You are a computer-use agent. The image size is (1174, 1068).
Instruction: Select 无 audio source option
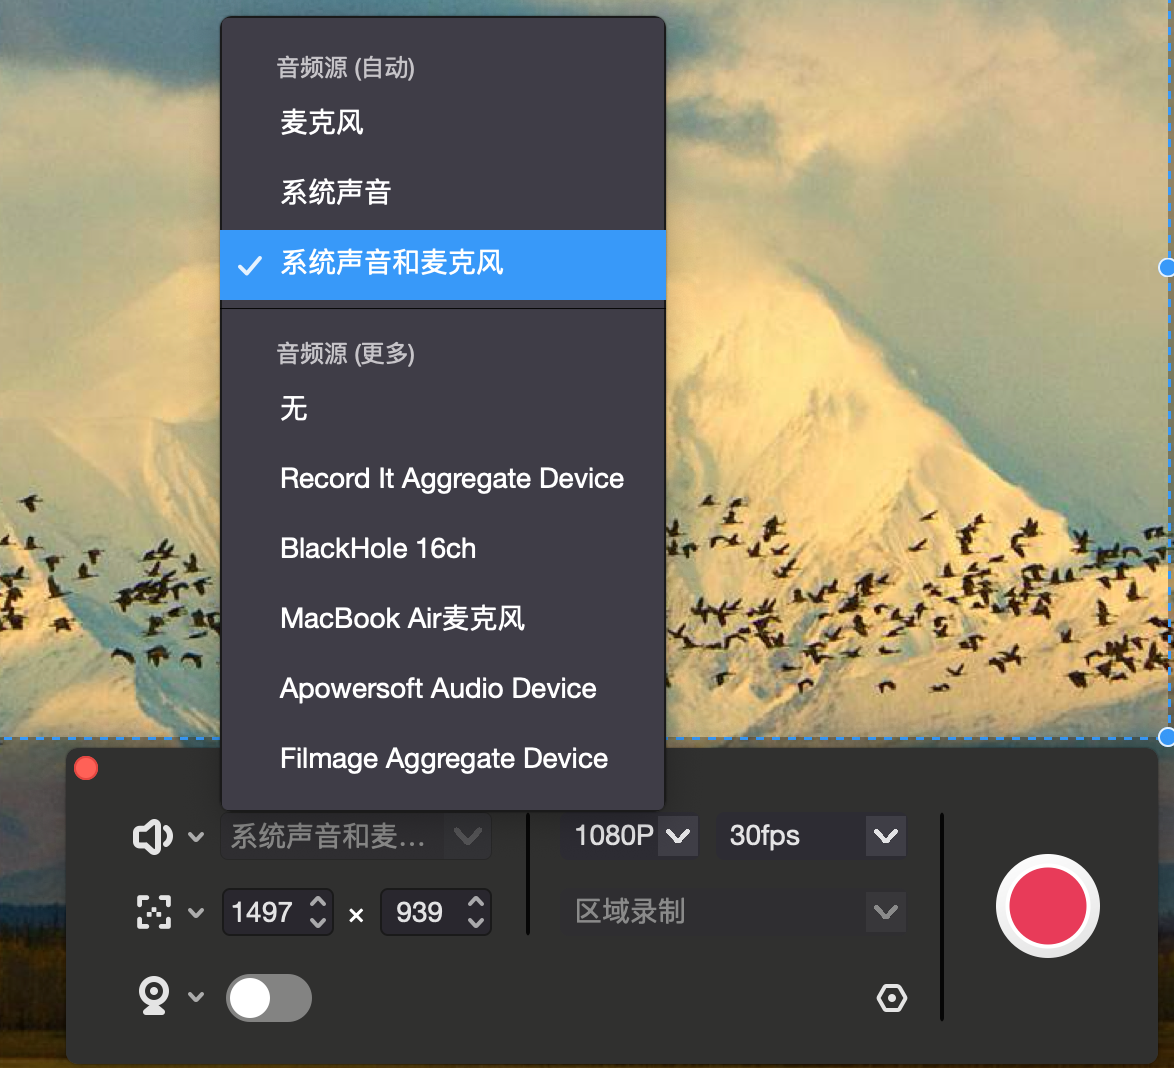442,409
